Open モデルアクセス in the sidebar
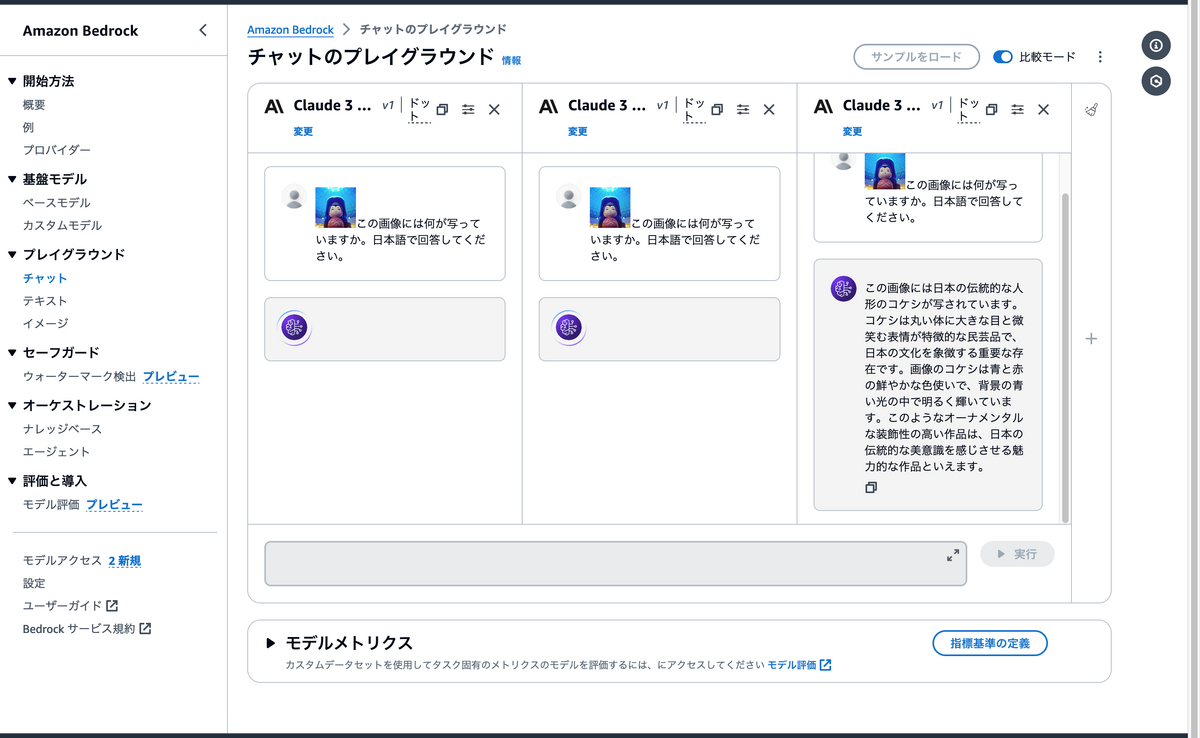1200x738 pixels. coord(62,561)
